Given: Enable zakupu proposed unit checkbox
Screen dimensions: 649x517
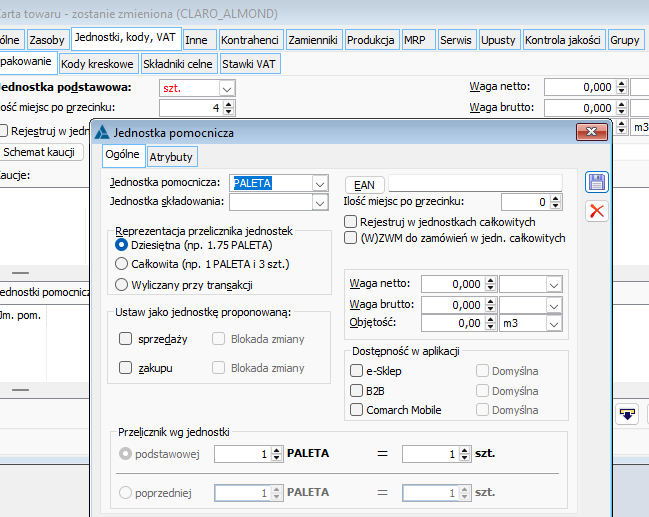Looking at the screenshot, I should tap(125, 368).
